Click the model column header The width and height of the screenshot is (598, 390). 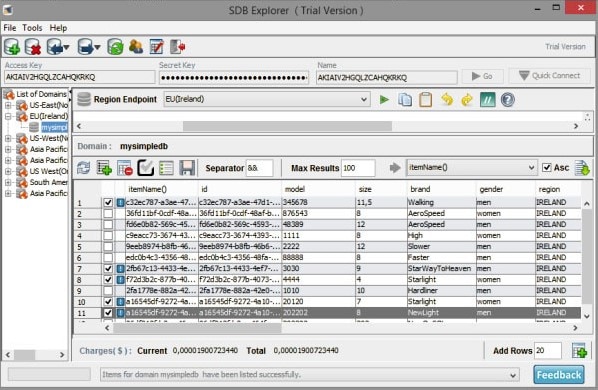point(294,189)
